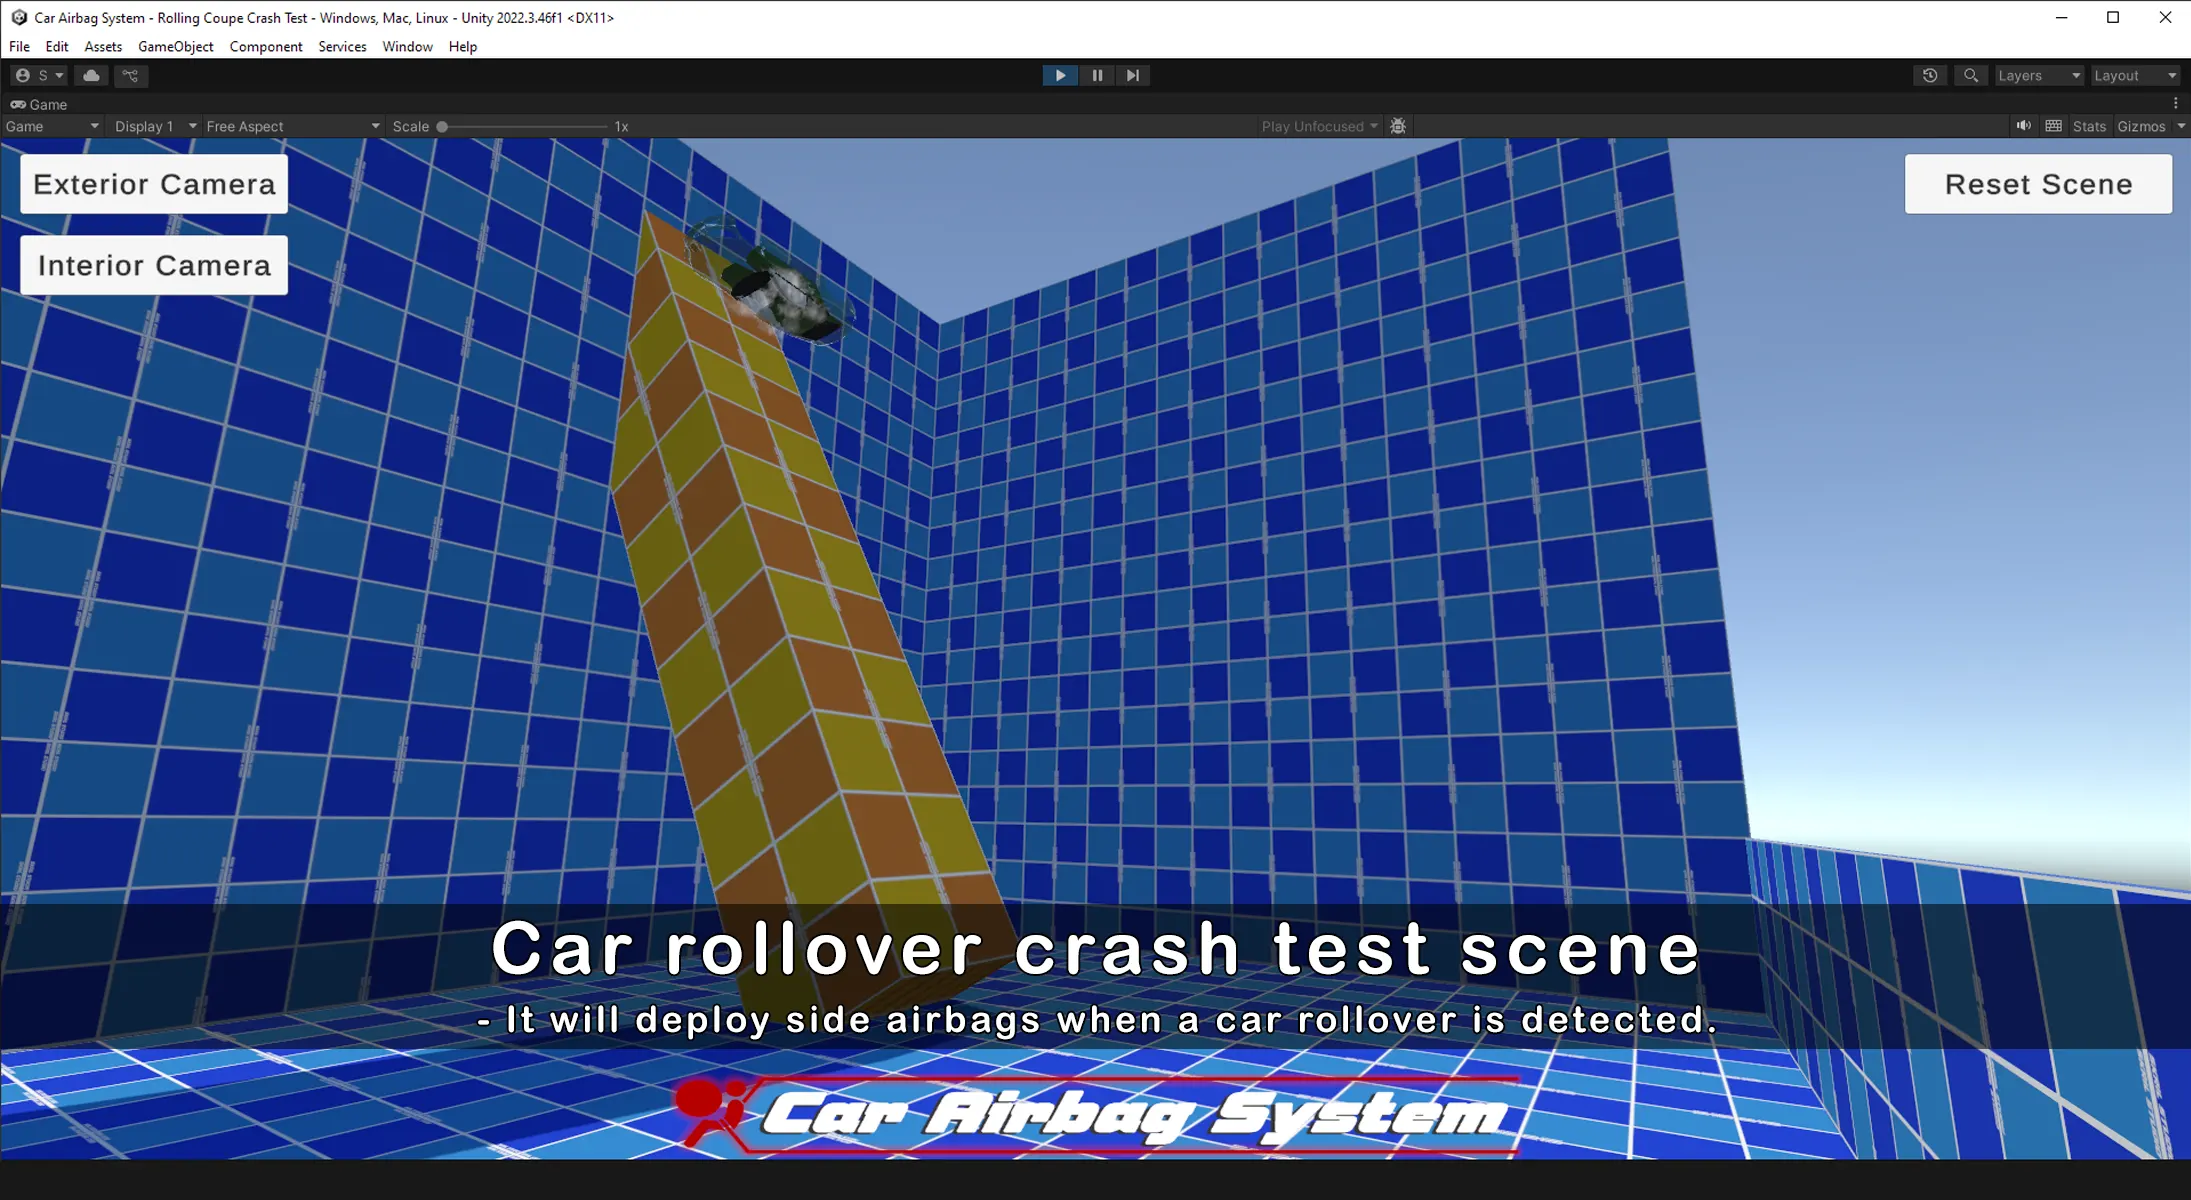Click the Play button to stop playmode

tap(1060, 75)
